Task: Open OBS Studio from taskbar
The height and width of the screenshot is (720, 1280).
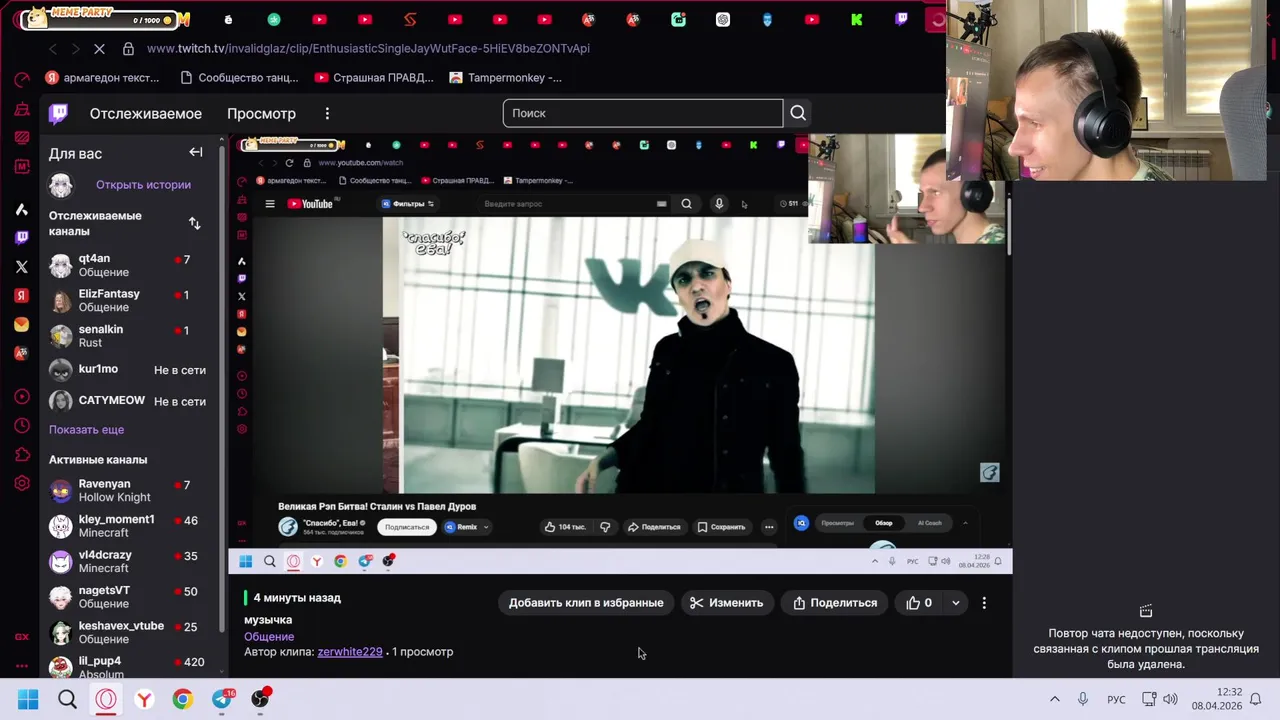Action: [x=261, y=699]
